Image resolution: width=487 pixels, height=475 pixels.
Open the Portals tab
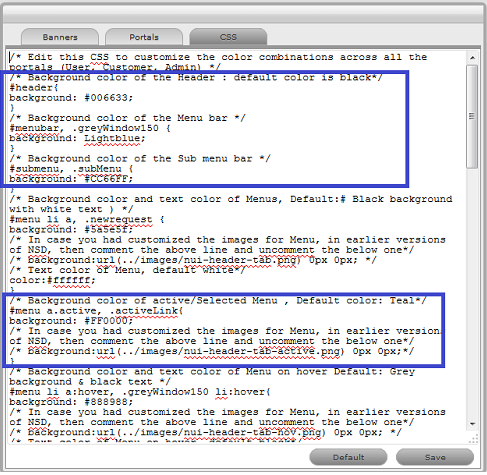click(x=144, y=37)
